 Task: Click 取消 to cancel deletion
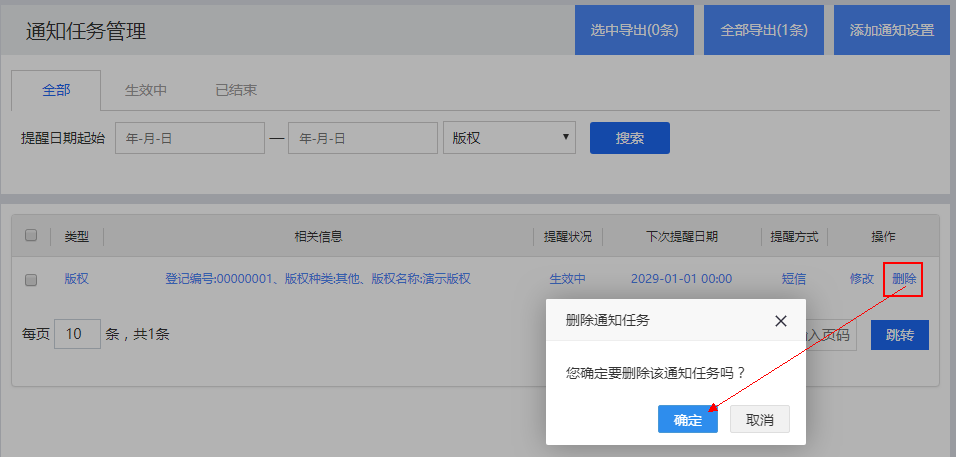point(760,420)
